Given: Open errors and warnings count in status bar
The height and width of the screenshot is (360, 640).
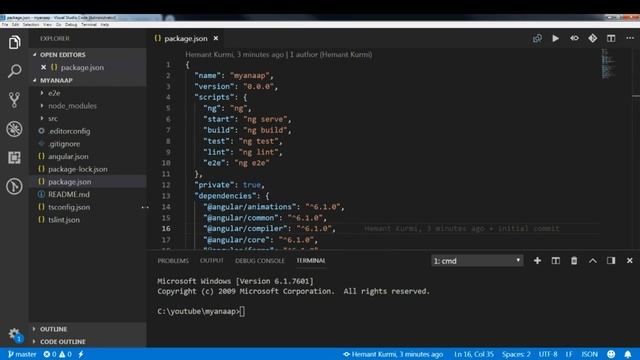Looking at the screenshot, I should 58,354.
